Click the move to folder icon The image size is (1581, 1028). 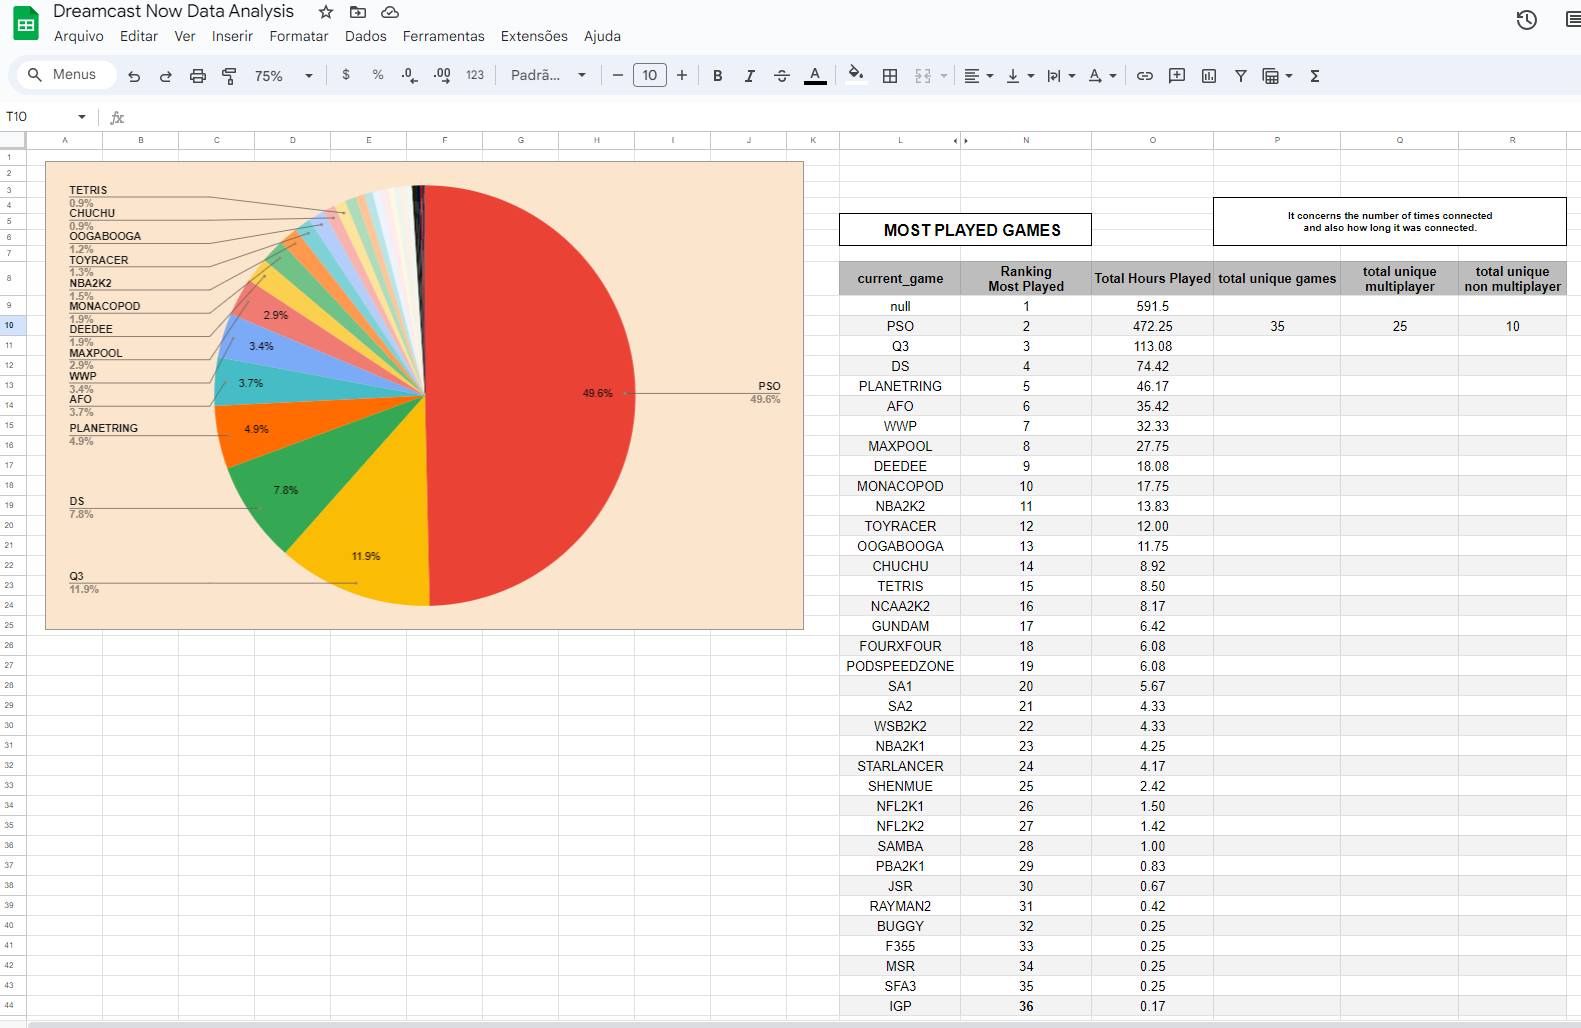358,12
